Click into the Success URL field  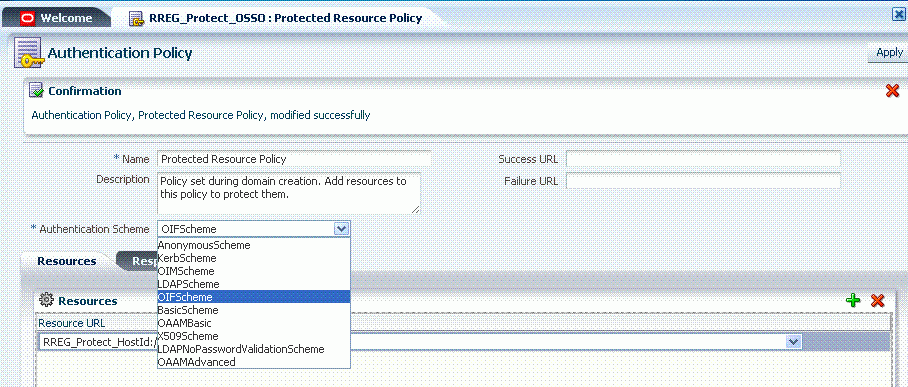[x=703, y=159]
